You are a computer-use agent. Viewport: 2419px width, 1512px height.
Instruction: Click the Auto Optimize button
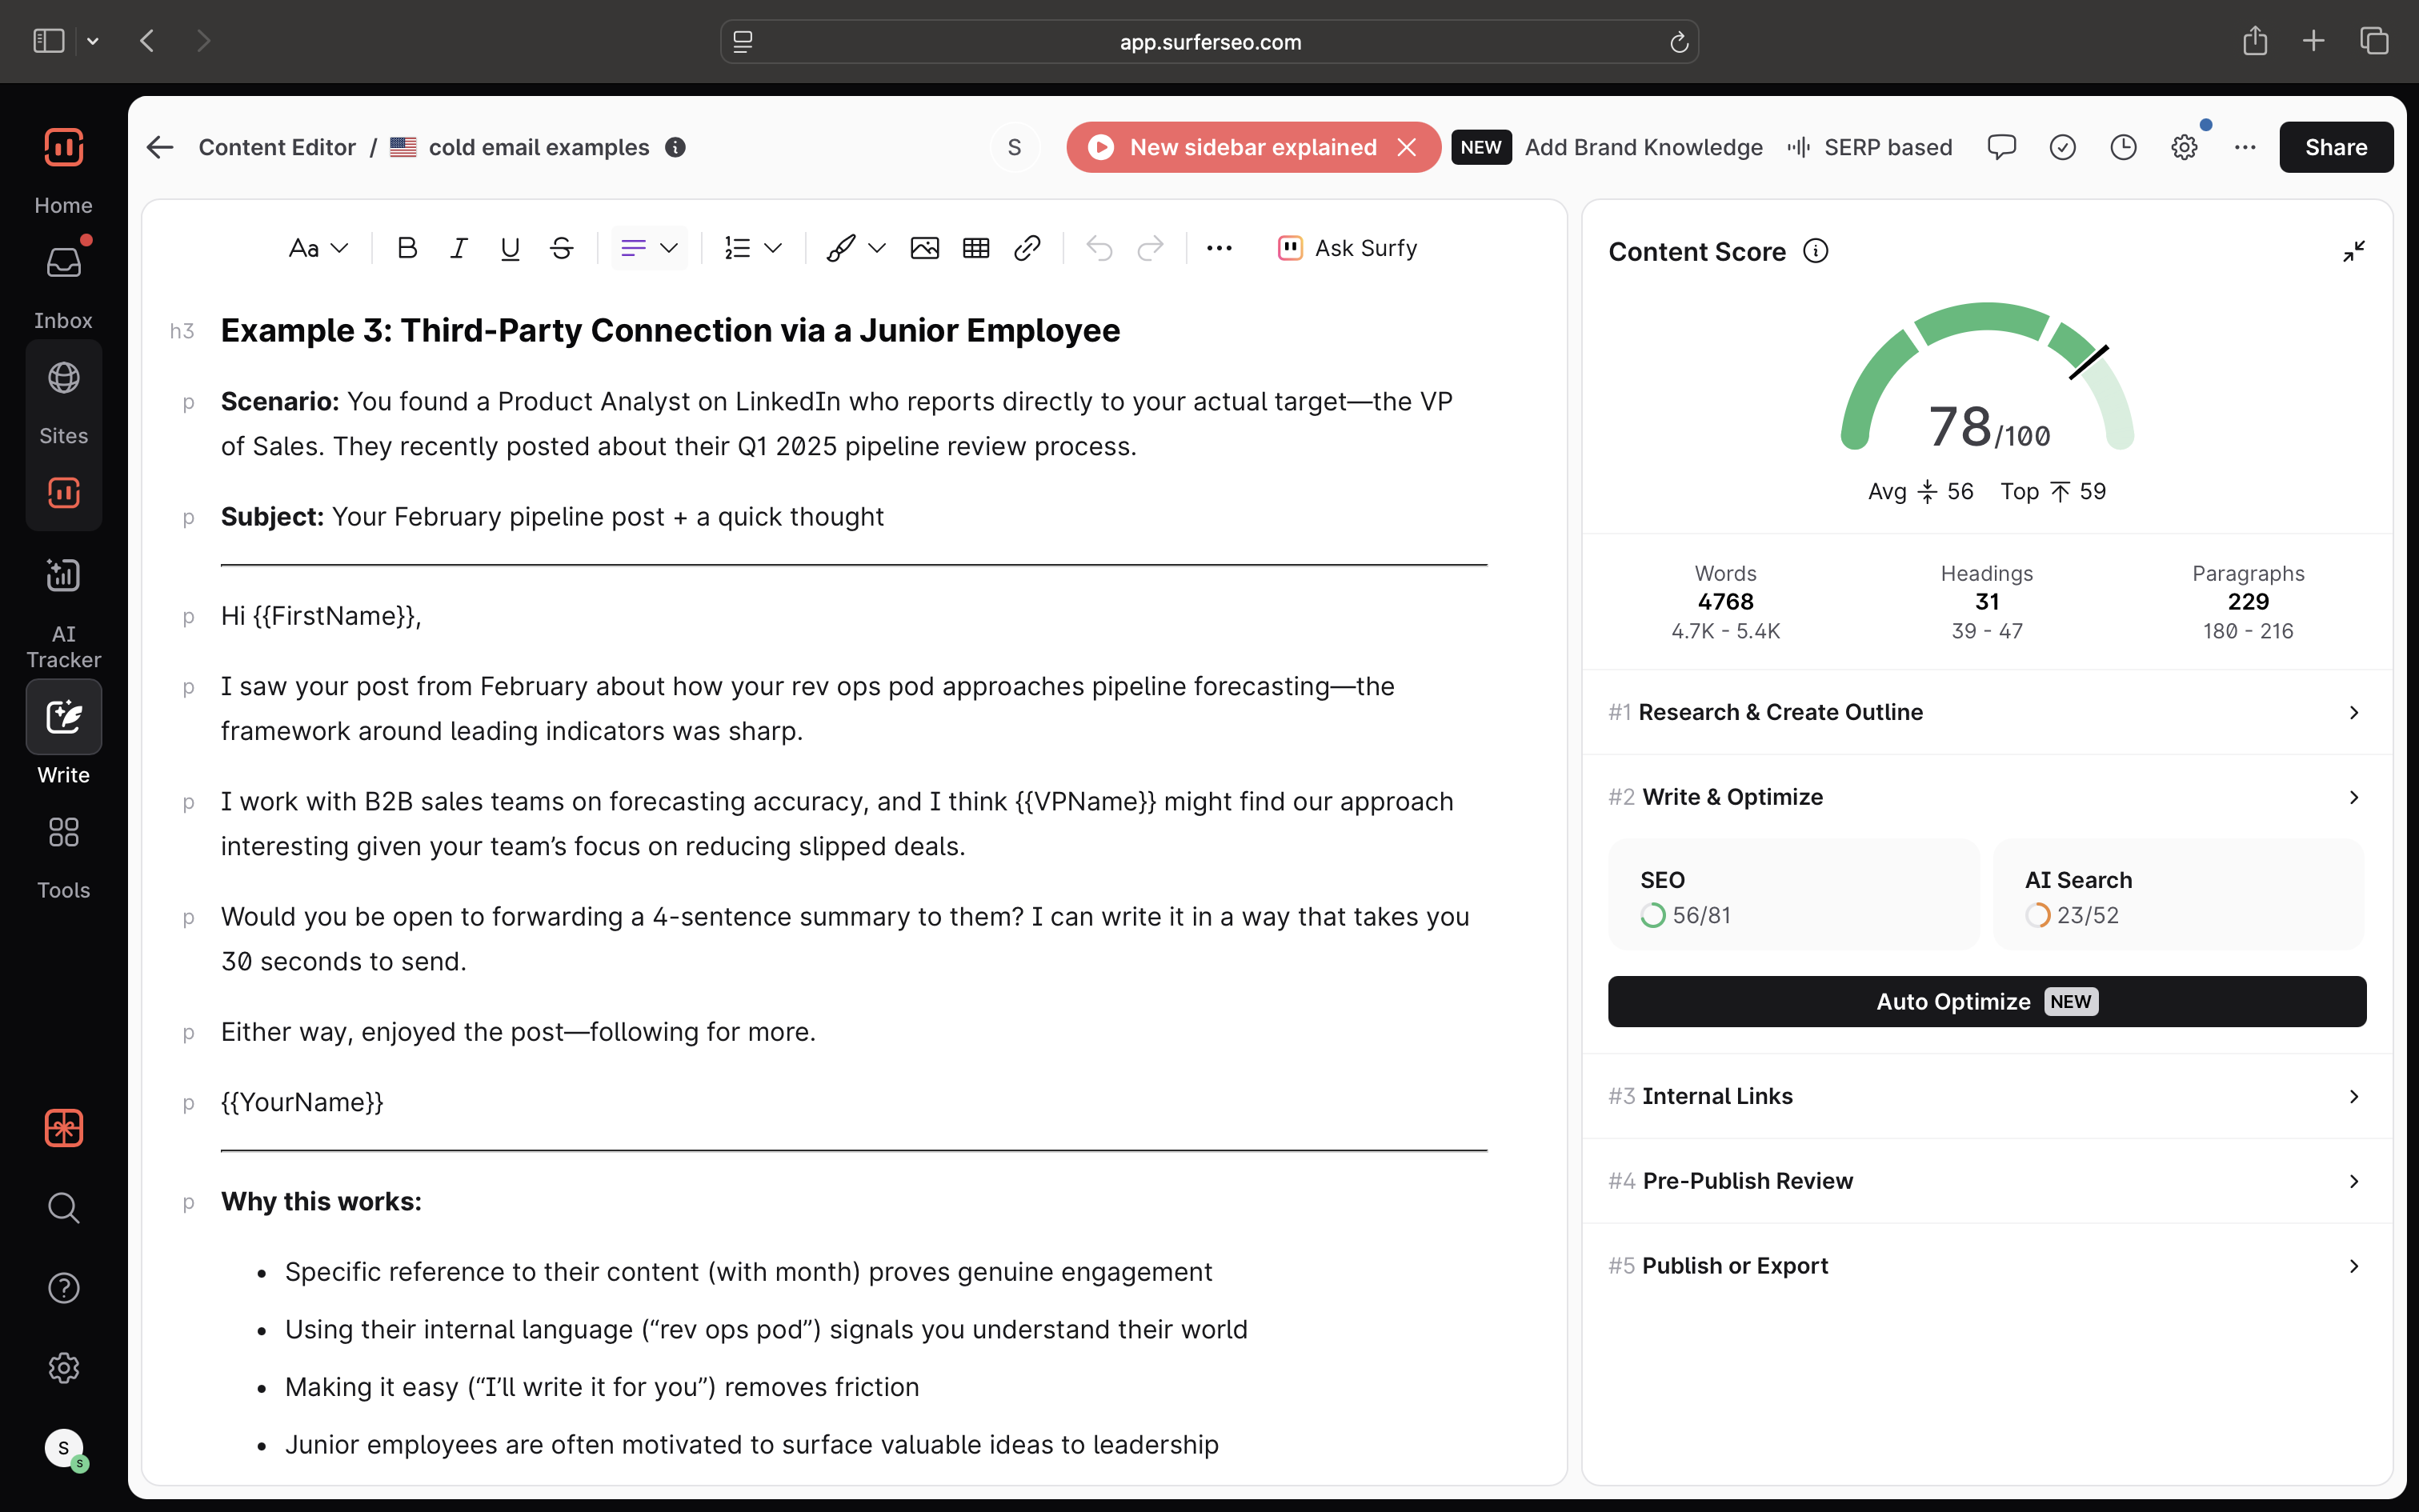pos(1986,1001)
